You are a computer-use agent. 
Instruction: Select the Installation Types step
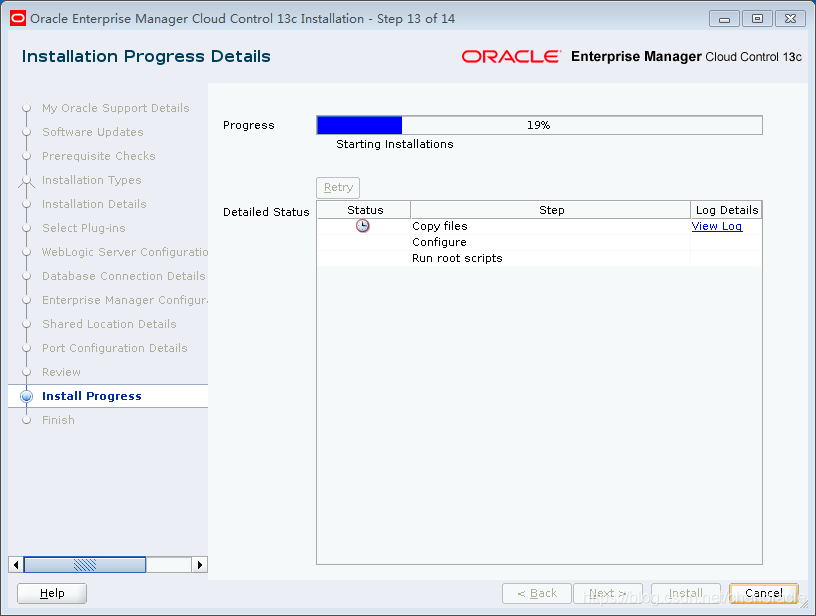point(92,180)
